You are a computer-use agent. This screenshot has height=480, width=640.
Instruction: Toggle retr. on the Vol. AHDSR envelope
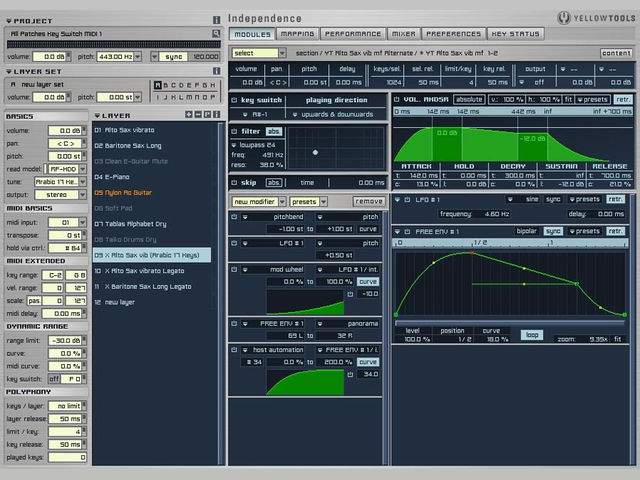623,99
